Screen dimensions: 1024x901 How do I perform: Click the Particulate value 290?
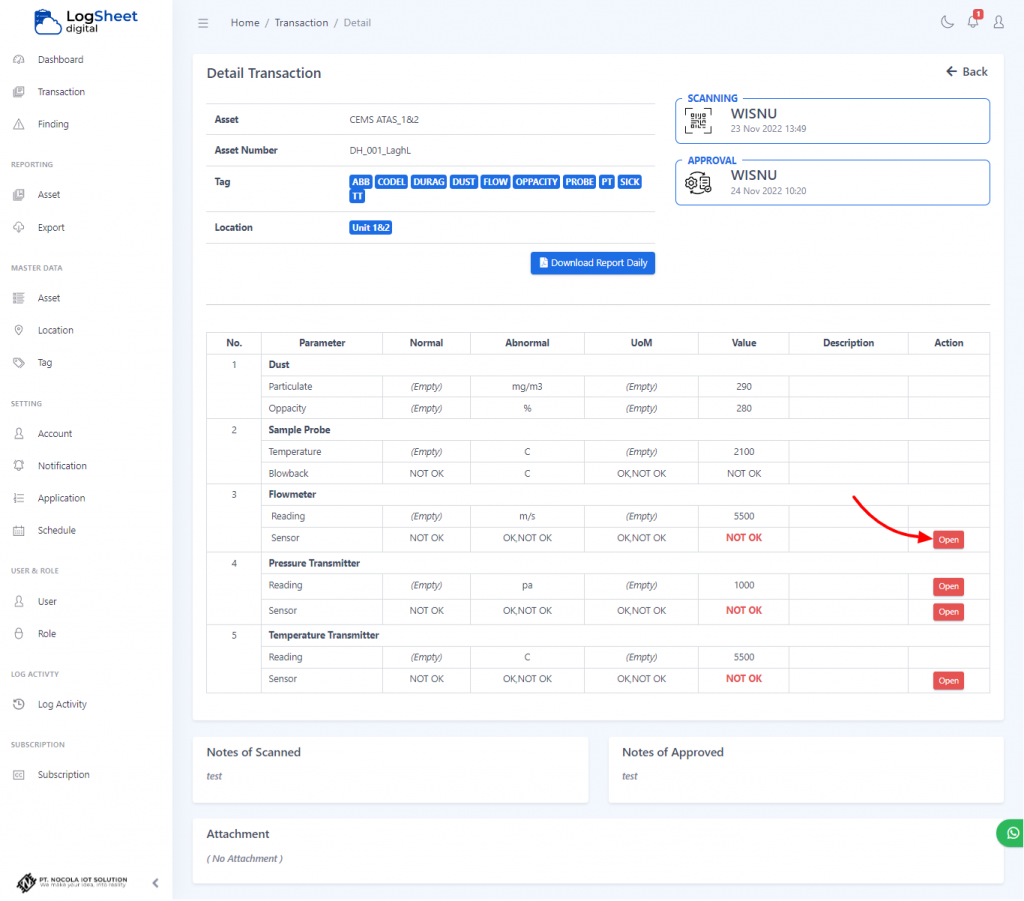pos(744,387)
